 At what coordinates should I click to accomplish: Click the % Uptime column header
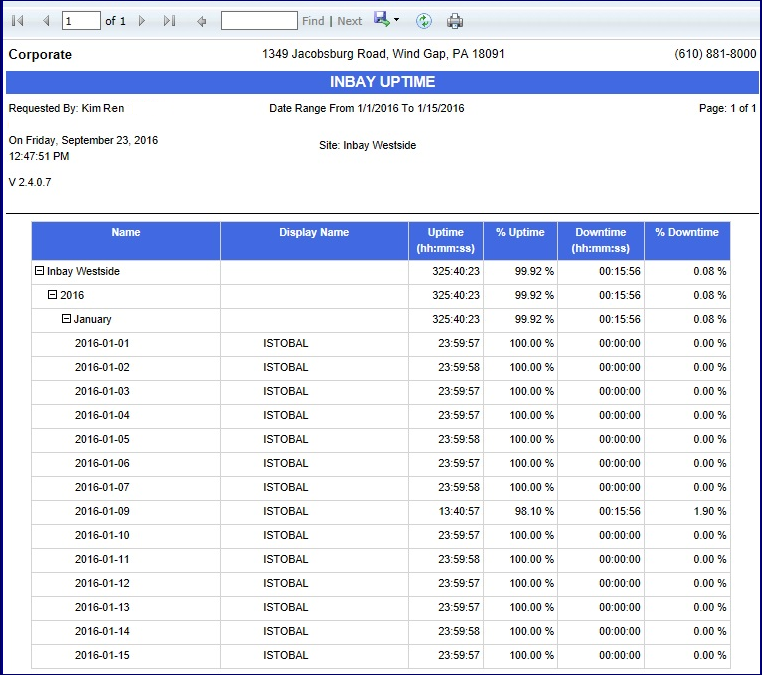(520, 233)
